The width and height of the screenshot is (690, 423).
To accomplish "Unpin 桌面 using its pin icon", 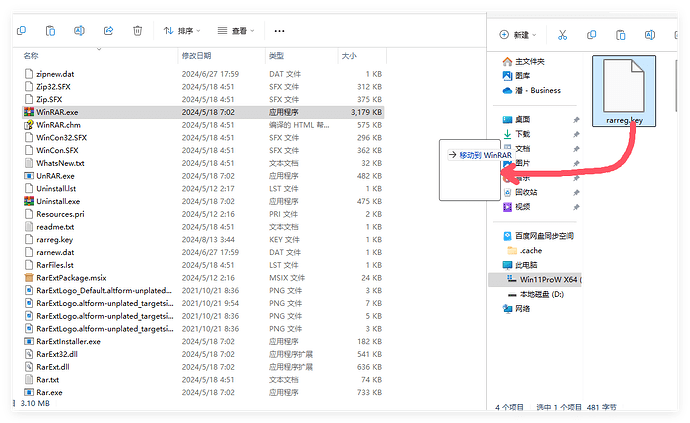I will coord(576,120).
